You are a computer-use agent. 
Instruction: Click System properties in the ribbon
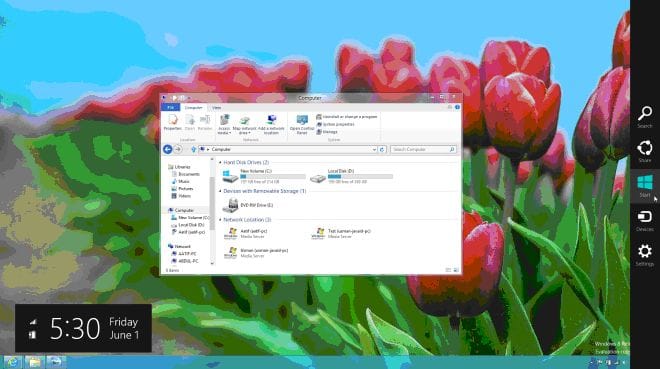tap(335, 125)
